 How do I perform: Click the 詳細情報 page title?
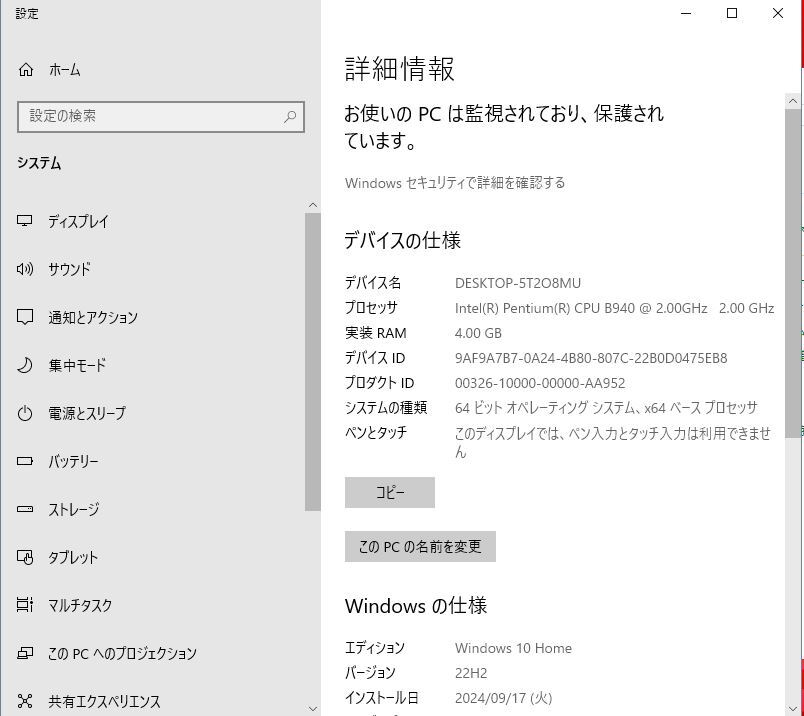point(399,69)
